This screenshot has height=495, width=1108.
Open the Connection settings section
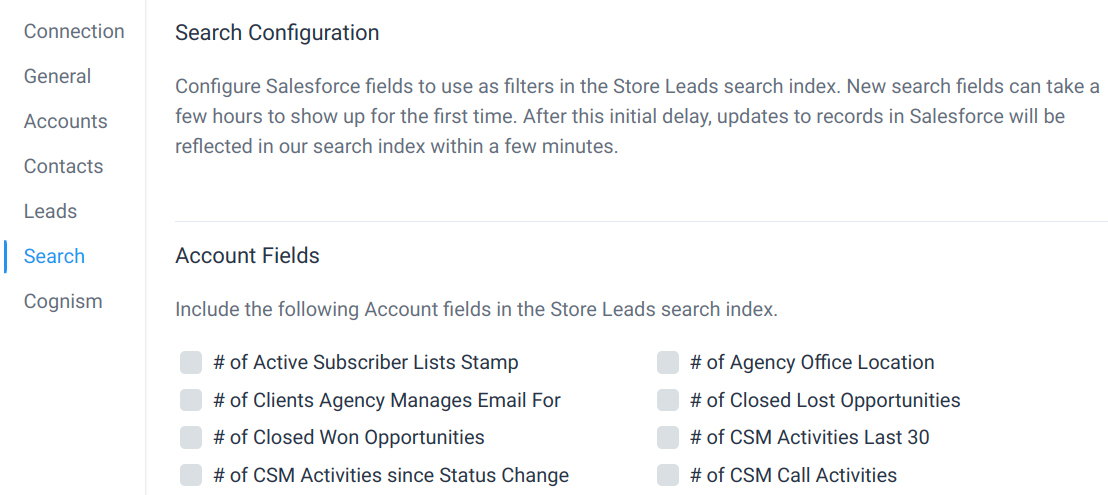pyautogui.click(x=74, y=31)
